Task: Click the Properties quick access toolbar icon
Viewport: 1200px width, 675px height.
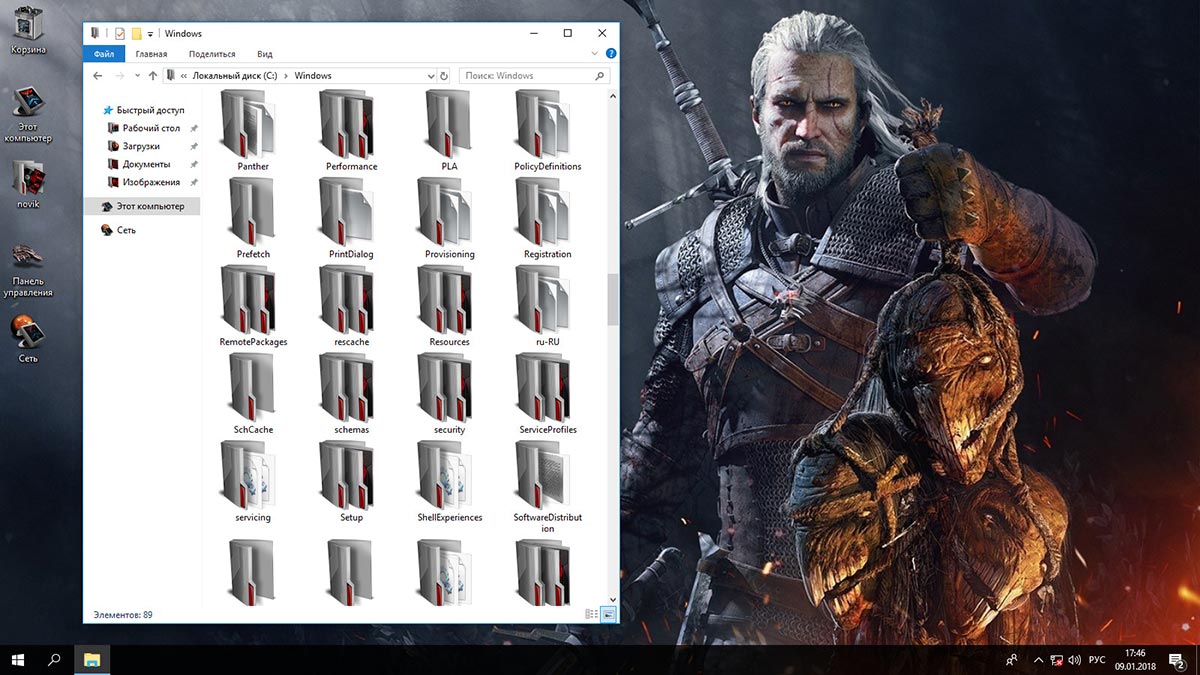Action: click(x=119, y=33)
